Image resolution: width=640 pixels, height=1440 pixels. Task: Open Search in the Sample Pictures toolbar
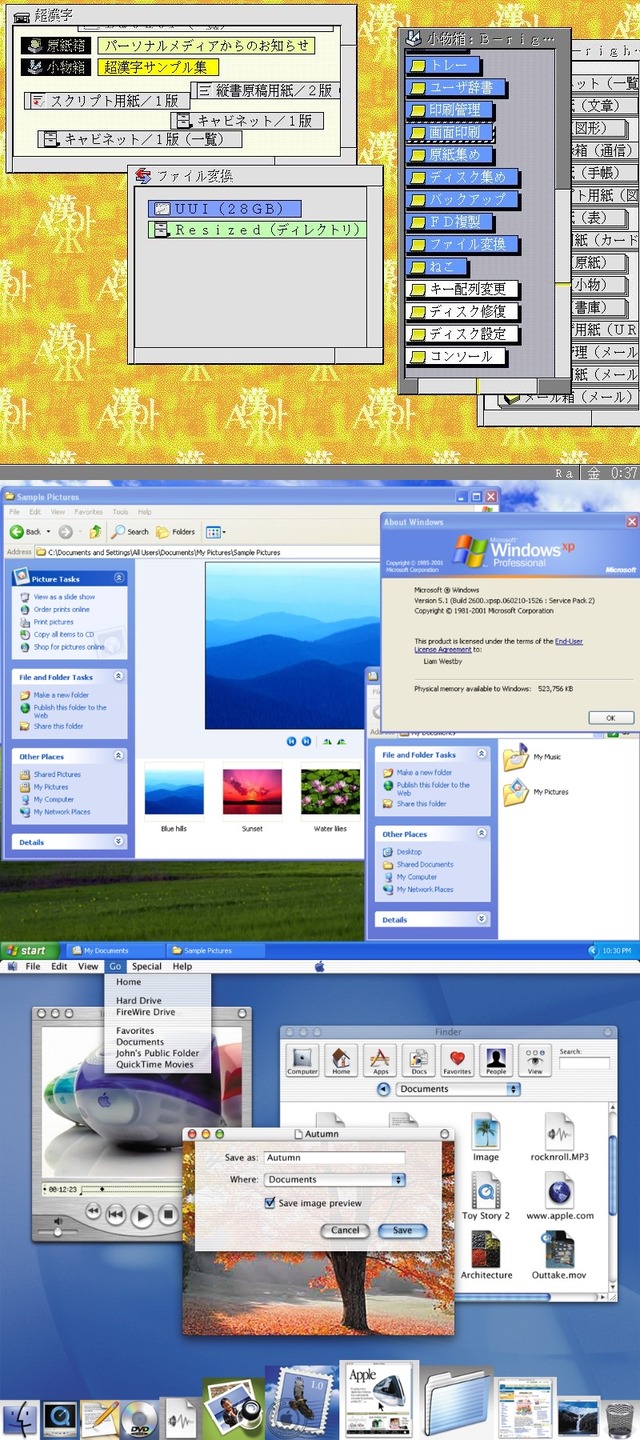pyautogui.click(x=130, y=532)
